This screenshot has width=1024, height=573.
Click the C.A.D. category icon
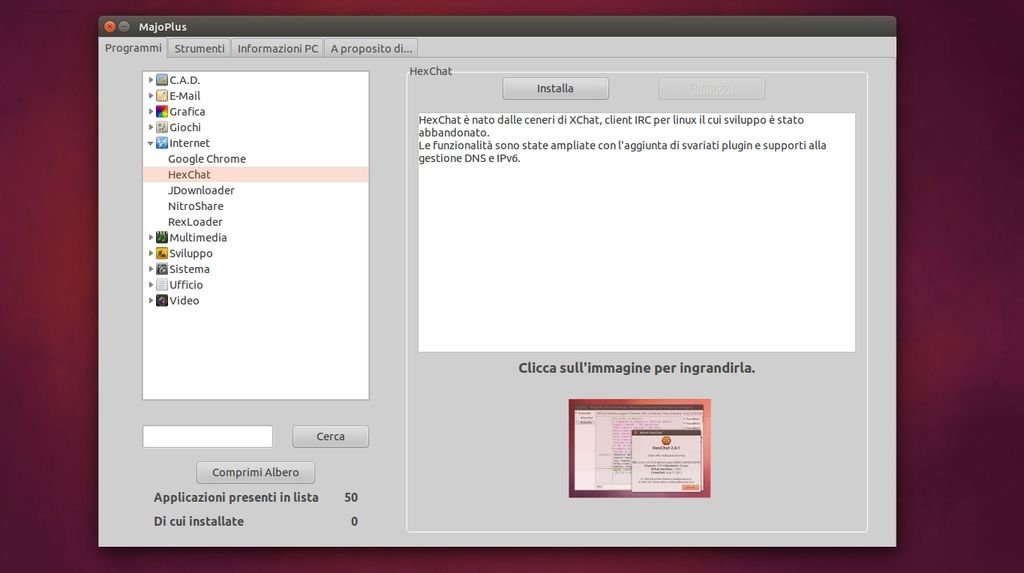[x=162, y=80]
